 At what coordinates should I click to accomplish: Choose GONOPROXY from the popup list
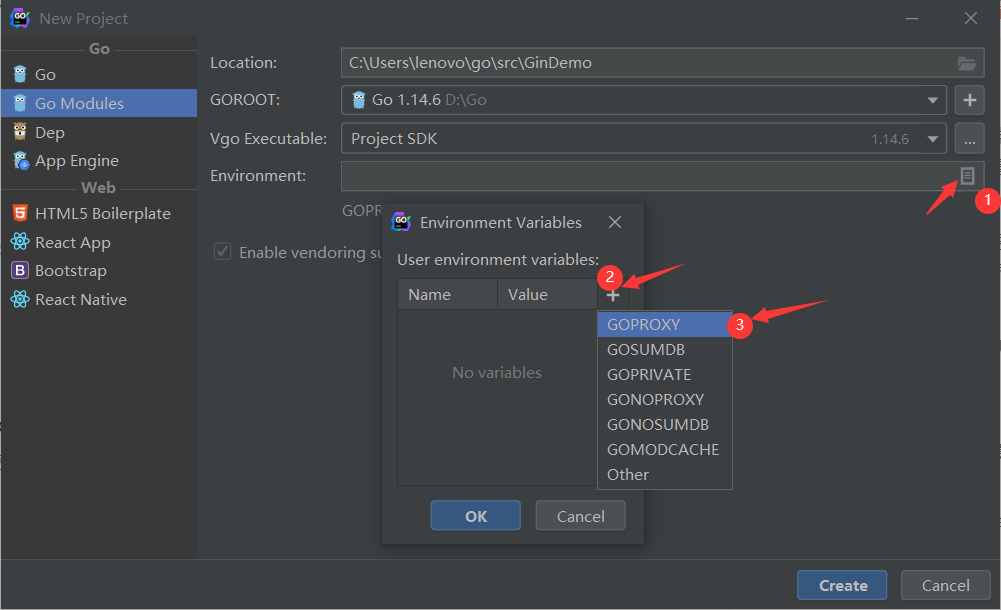click(665, 399)
